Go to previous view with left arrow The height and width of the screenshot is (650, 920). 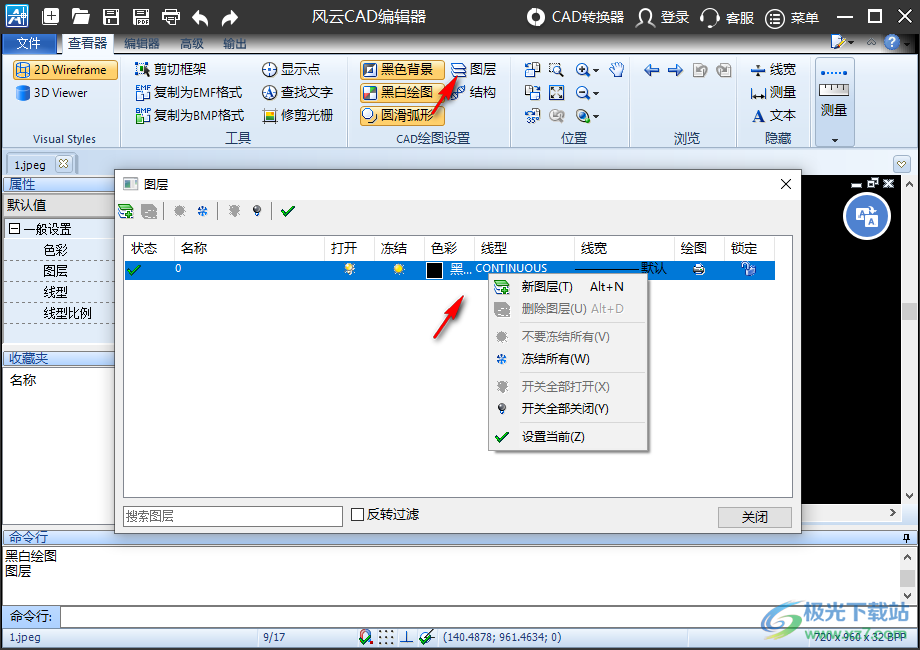click(651, 70)
